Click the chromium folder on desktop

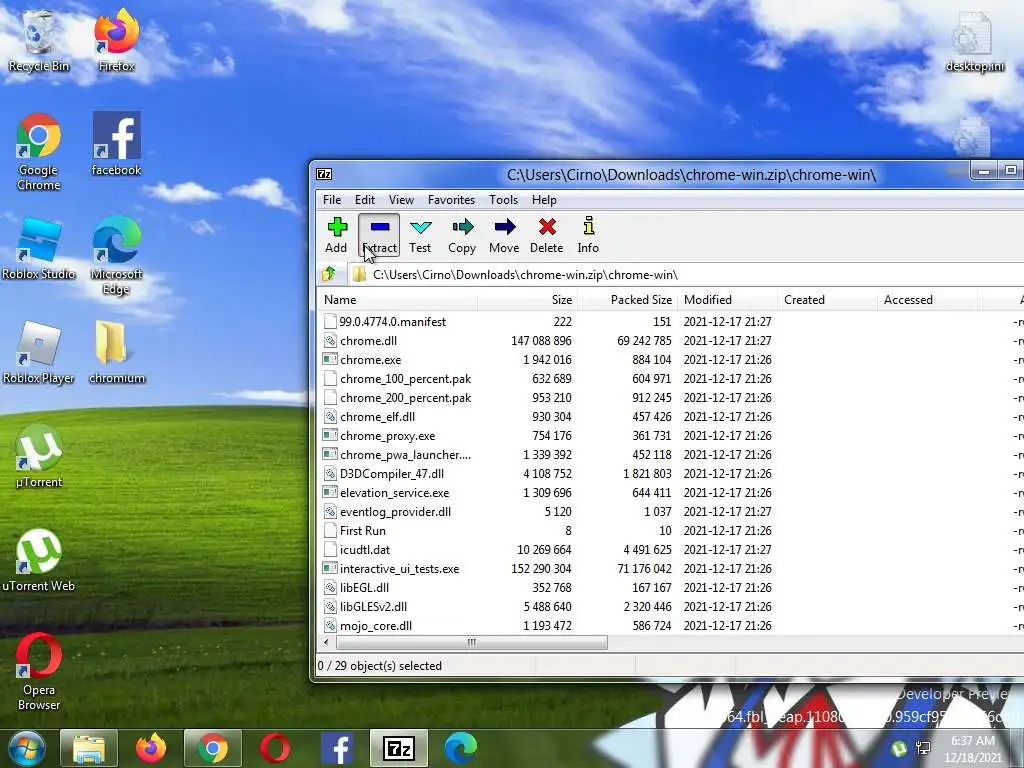click(x=116, y=353)
